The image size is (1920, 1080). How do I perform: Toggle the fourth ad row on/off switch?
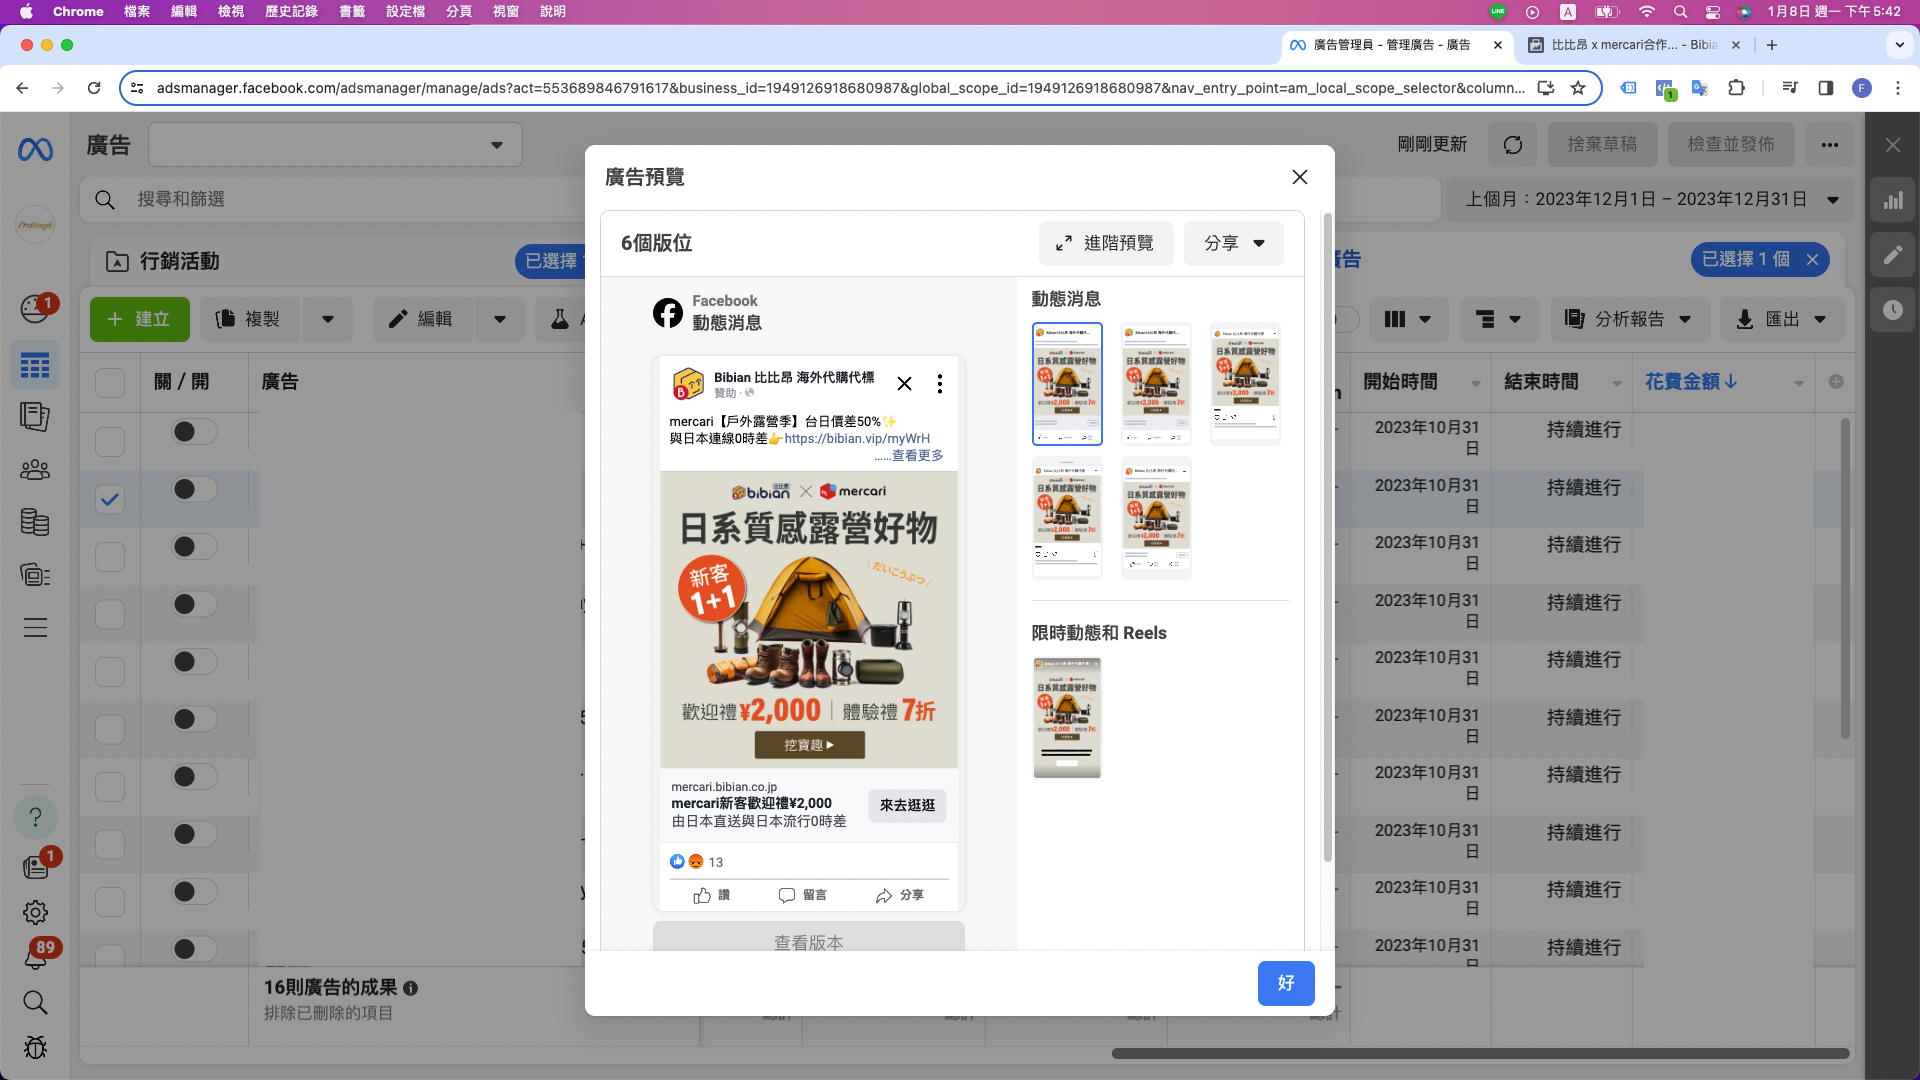pyautogui.click(x=194, y=604)
